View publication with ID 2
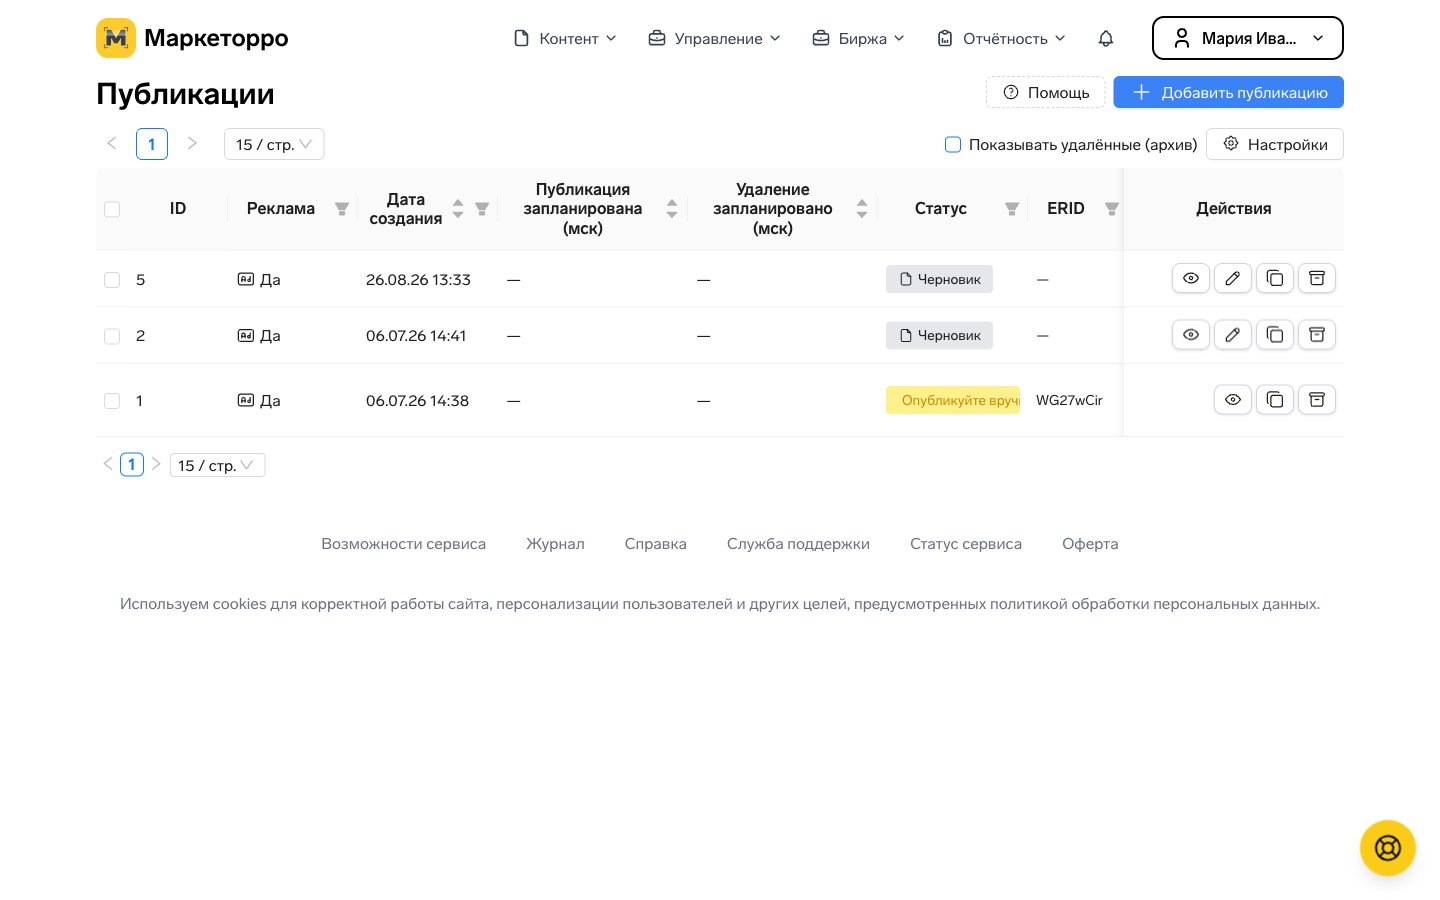The width and height of the screenshot is (1440, 900). point(1191,334)
